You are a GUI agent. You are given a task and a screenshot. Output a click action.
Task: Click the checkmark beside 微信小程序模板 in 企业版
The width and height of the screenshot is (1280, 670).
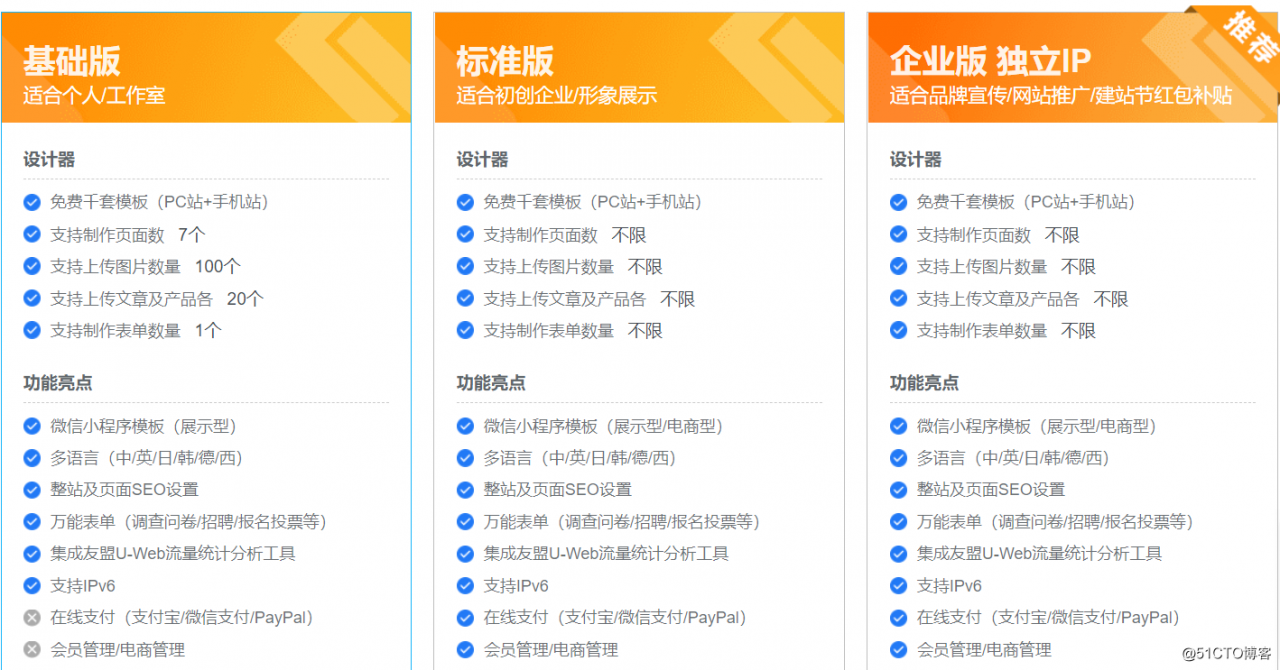pos(898,425)
